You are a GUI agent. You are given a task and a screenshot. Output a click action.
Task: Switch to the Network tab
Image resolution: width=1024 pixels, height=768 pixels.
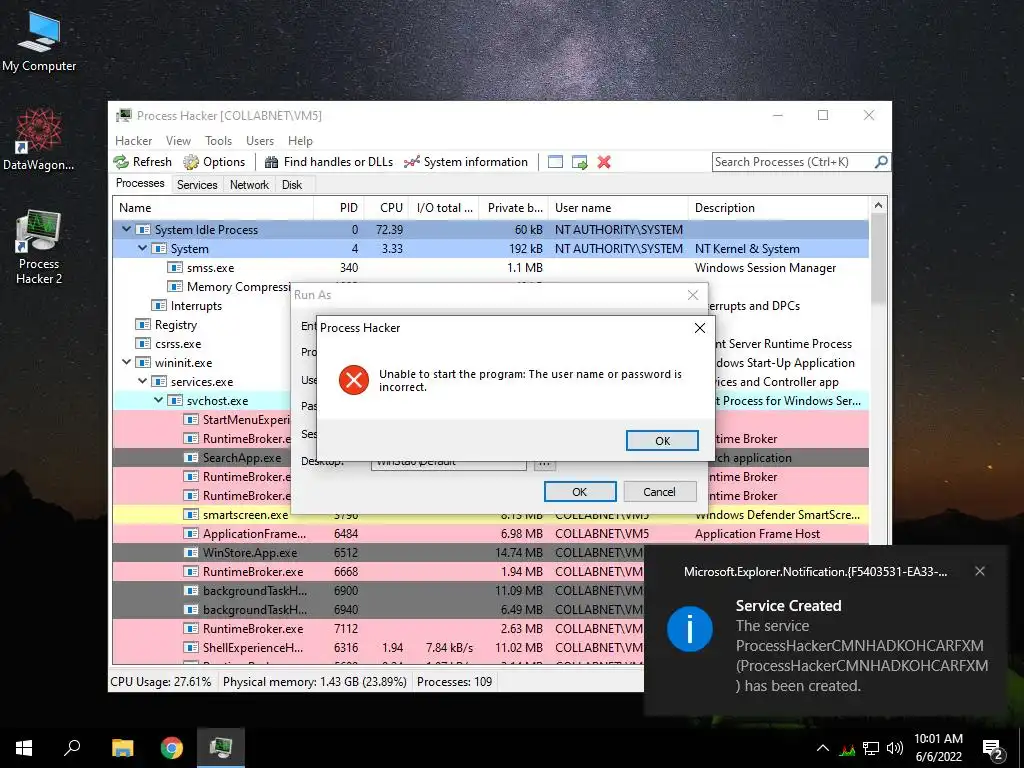[249, 185]
